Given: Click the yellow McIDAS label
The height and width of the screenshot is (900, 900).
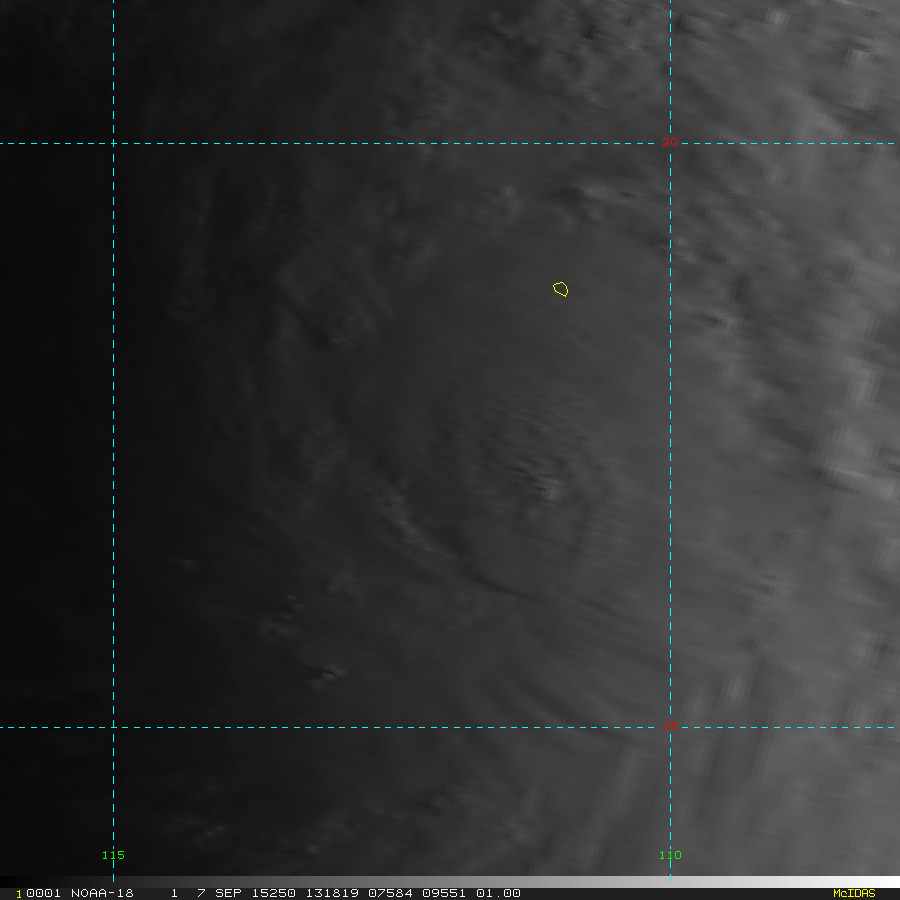Looking at the screenshot, I should (854, 893).
